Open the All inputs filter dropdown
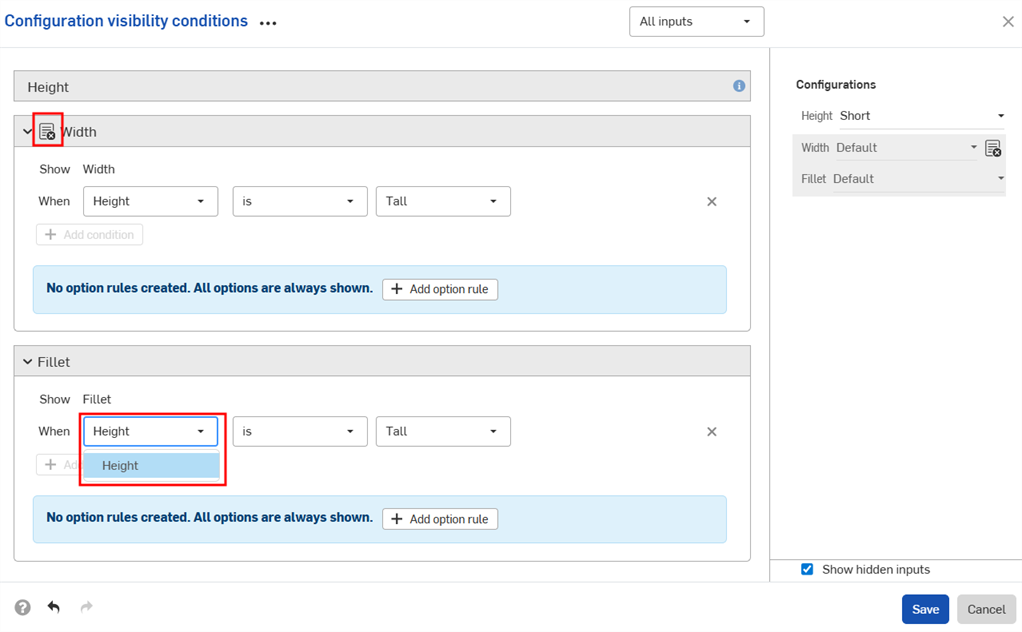Viewport: 1022px width, 632px height. point(696,22)
